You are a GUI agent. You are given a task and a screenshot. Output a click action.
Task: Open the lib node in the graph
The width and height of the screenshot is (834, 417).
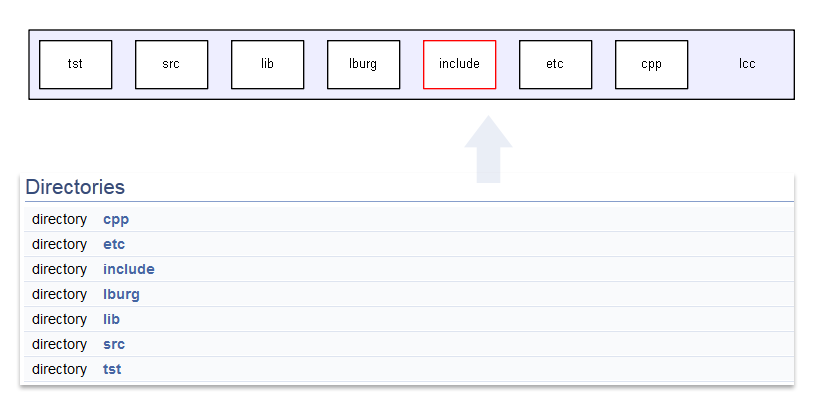[267, 64]
